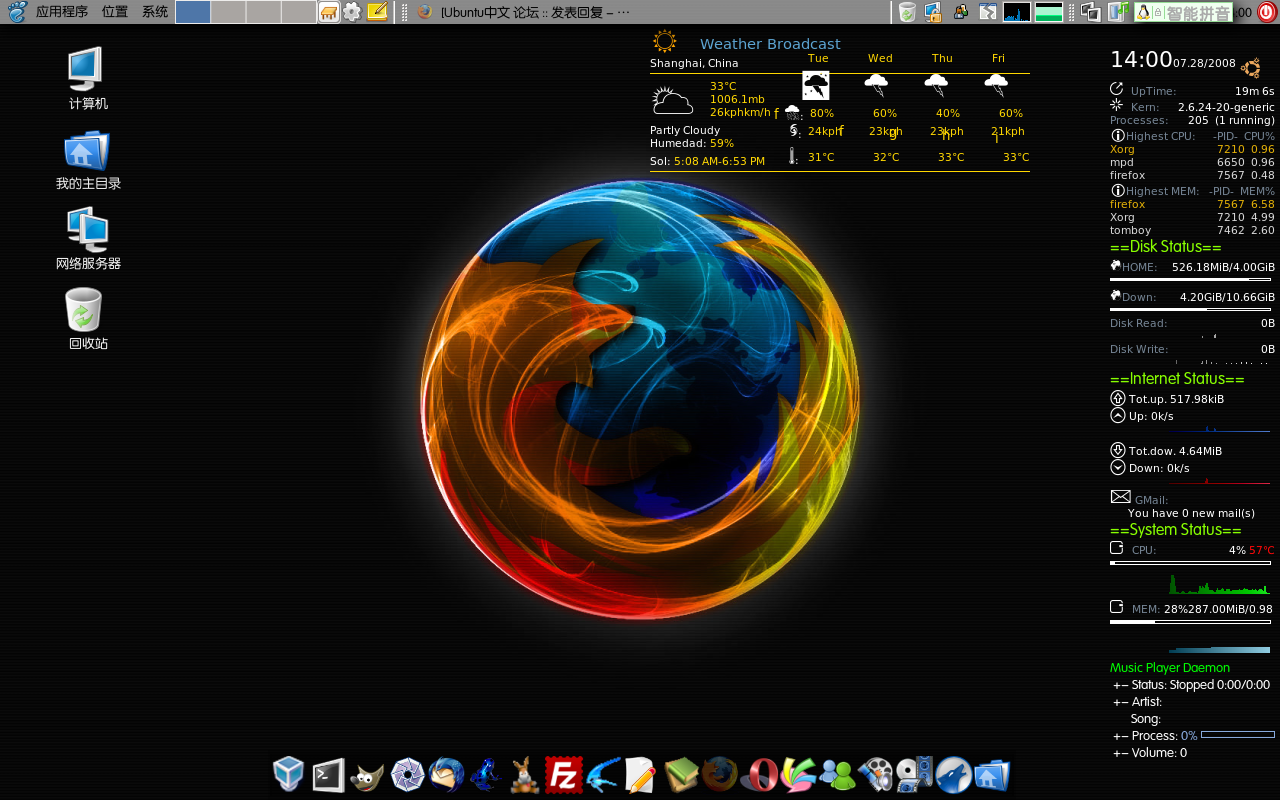Click the Music Player Daemon Process progress bar
Viewport: 1280px width, 800px height.
(x=1238, y=735)
